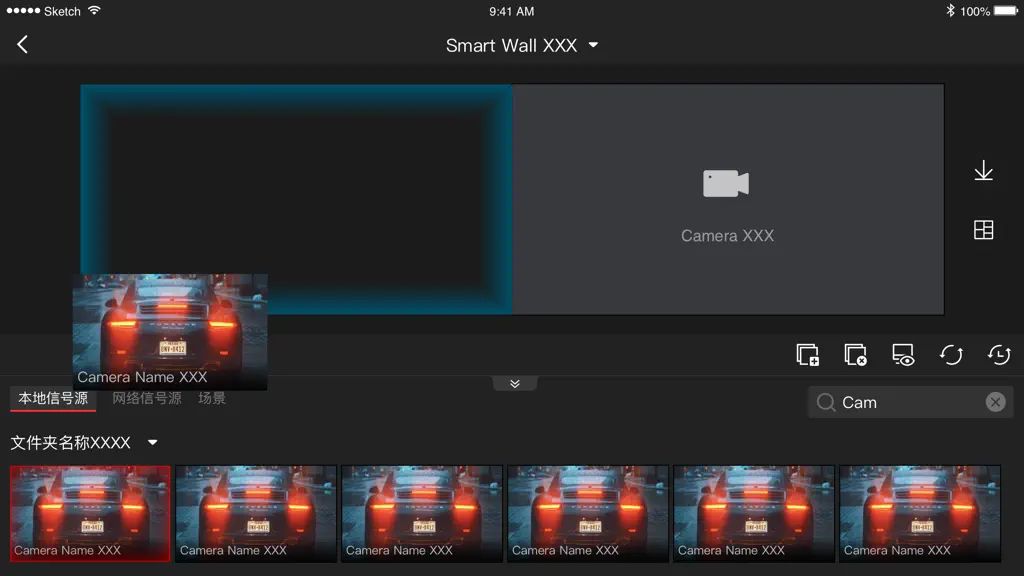Click the download arrow icon on right
The width and height of the screenshot is (1024, 576).
click(x=984, y=171)
